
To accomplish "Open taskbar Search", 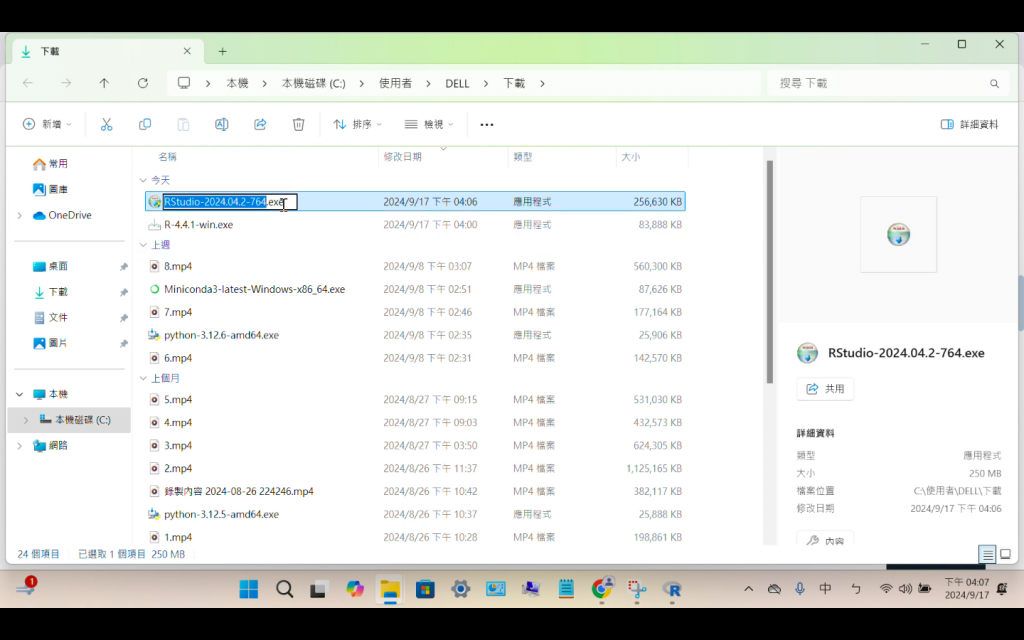I will coord(284,589).
